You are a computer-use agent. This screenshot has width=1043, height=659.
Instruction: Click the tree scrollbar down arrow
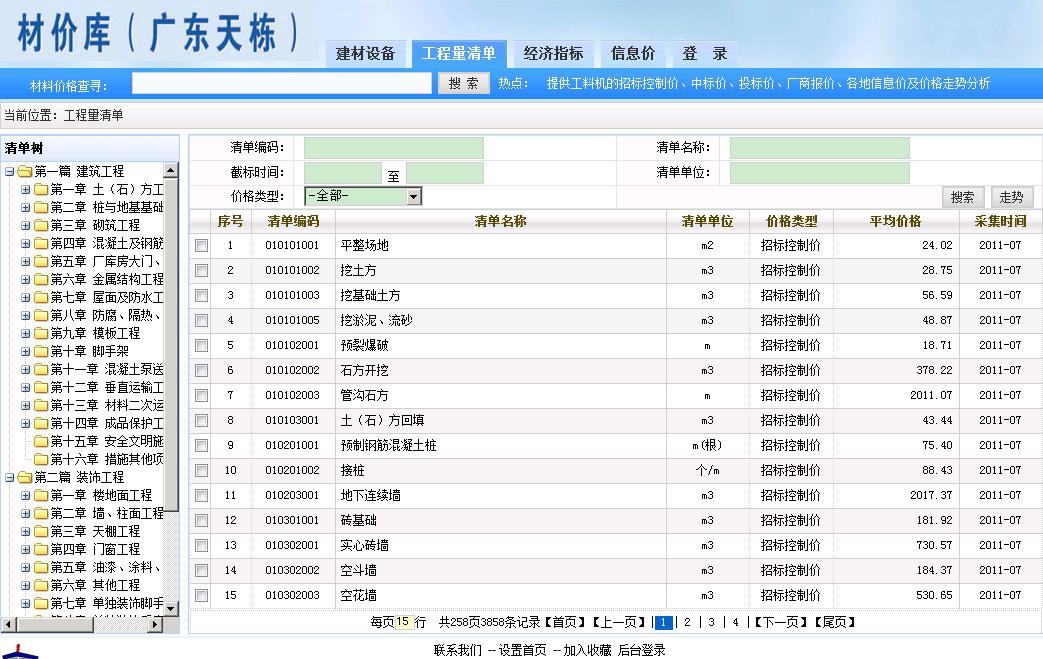click(170, 608)
